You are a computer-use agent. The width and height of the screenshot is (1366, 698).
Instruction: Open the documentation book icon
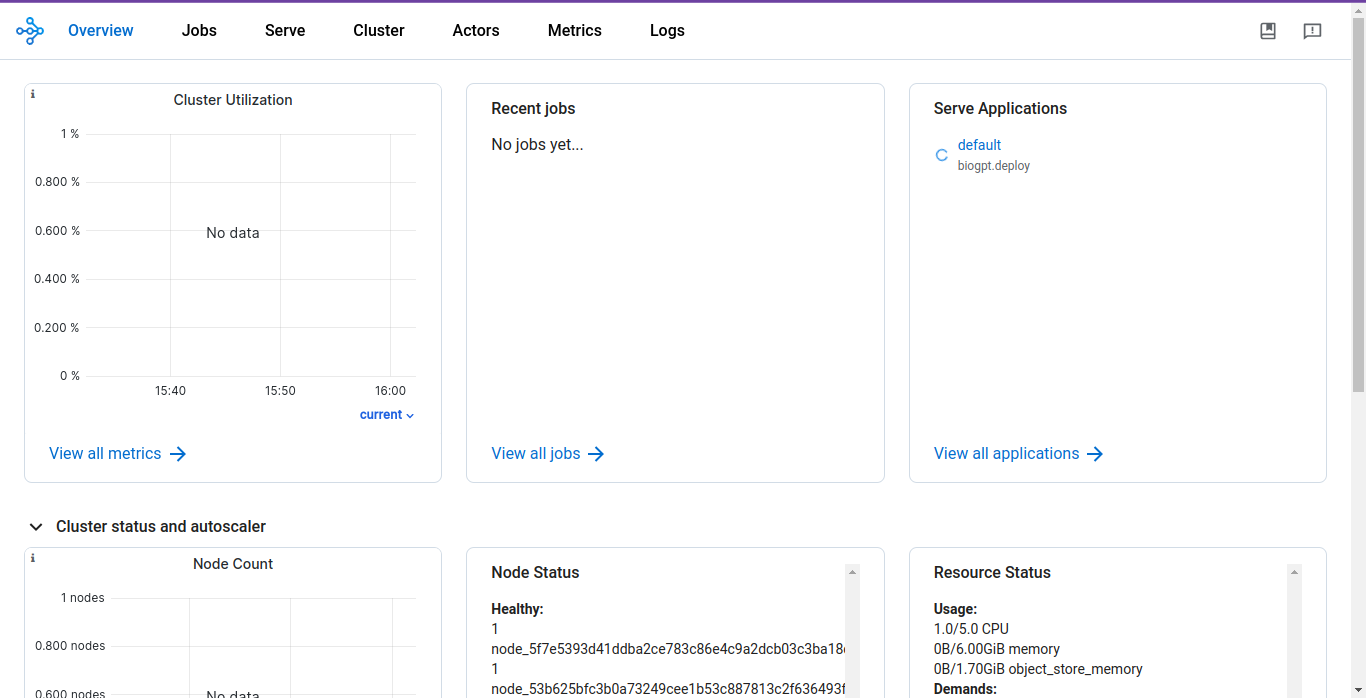pyautogui.click(x=1268, y=31)
